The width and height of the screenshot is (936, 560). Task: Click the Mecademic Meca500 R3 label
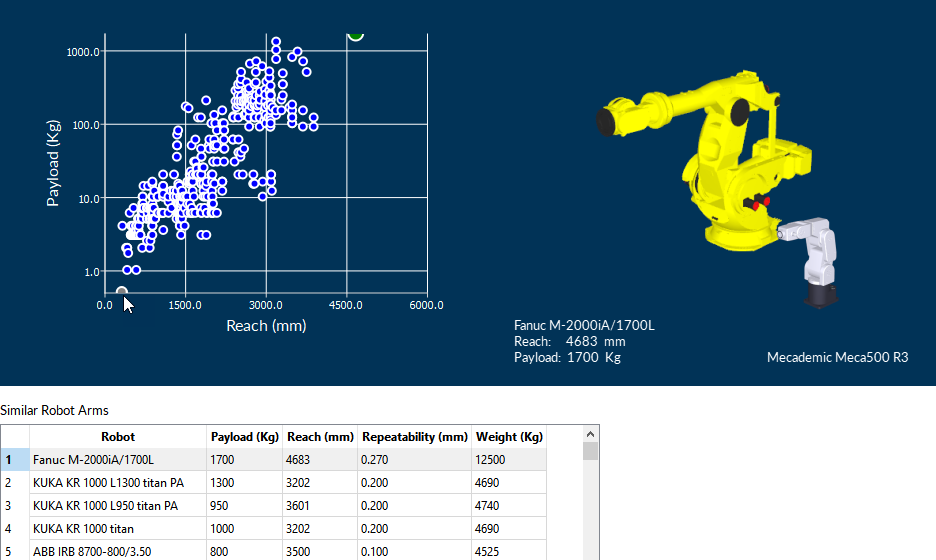point(836,357)
